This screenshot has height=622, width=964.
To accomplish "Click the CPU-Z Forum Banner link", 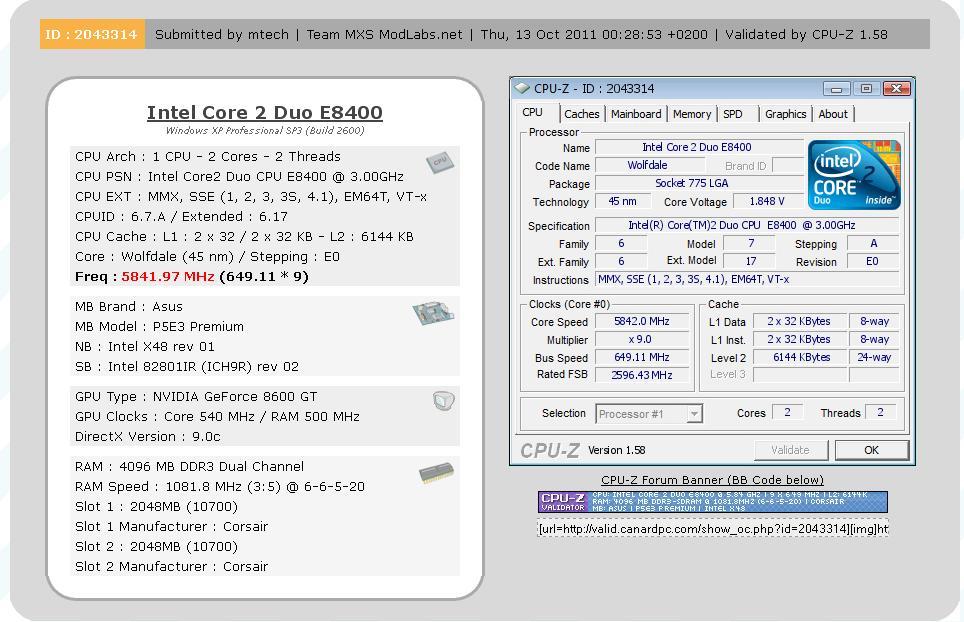I will (x=713, y=480).
